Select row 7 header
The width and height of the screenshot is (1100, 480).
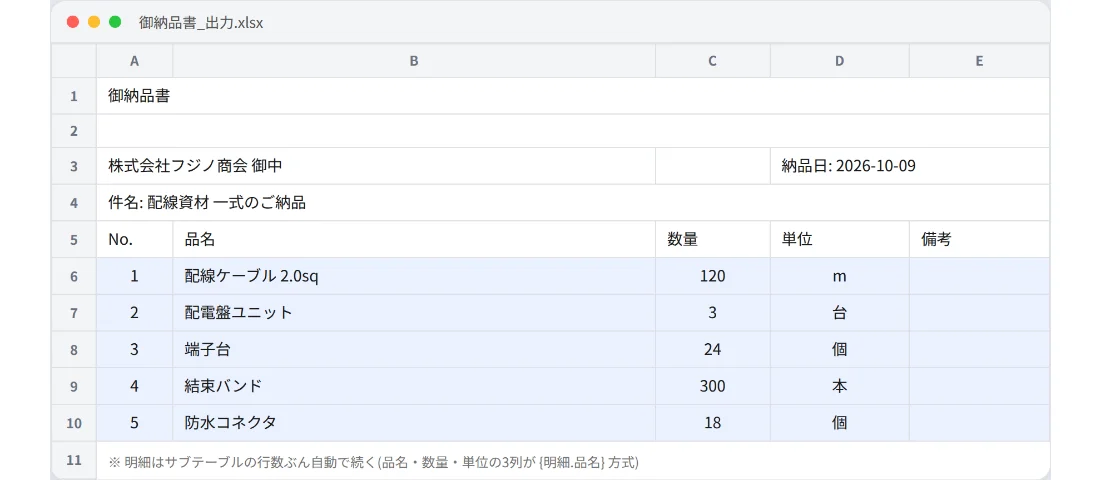pyautogui.click(x=74, y=313)
